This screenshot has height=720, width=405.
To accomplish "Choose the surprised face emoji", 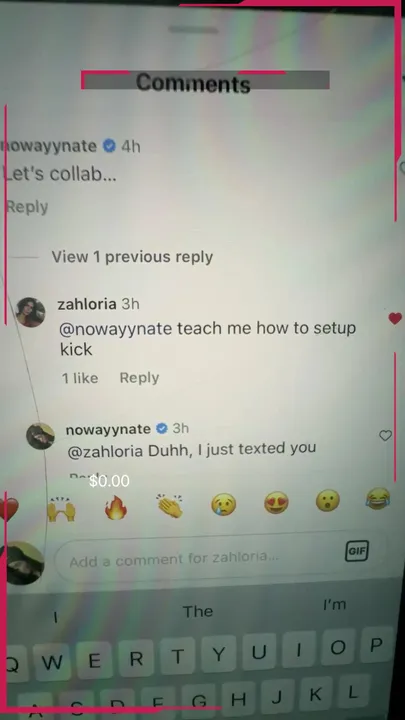I will (x=328, y=501).
